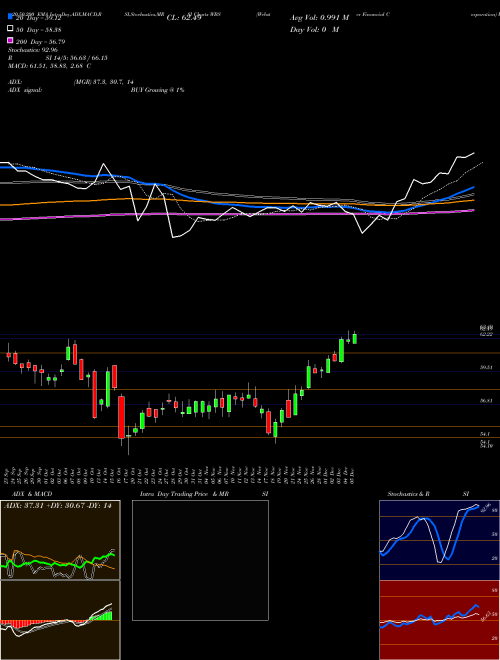Click the 'Stochastics: 92.96' reading
Screen dimensions: 500x660
pos(33,50)
